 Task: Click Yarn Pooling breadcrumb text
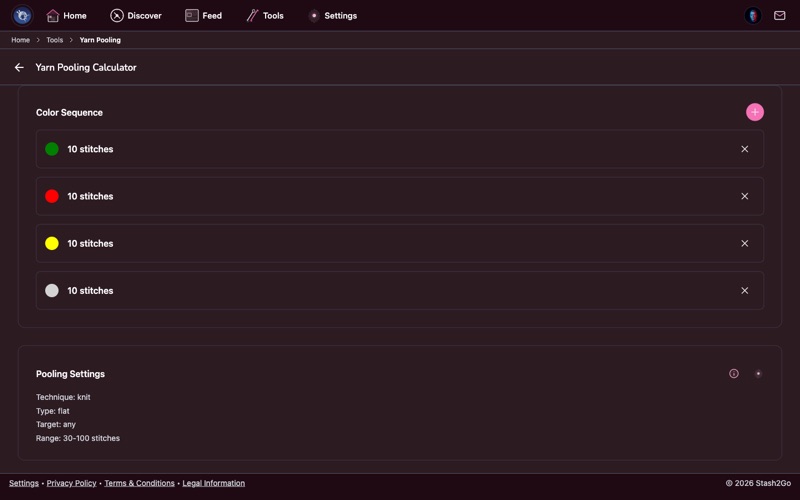click(100, 40)
